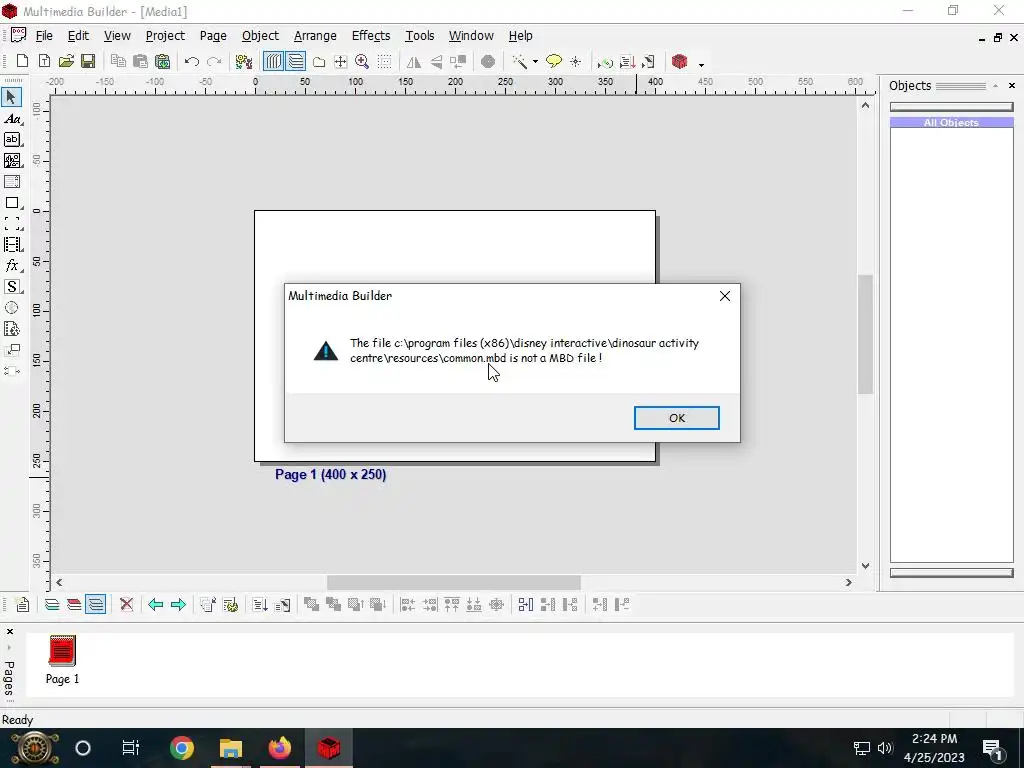The width and height of the screenshot is (1024, 768).
Task: Click canvas scroll right arrow
Action: point(849,582)
